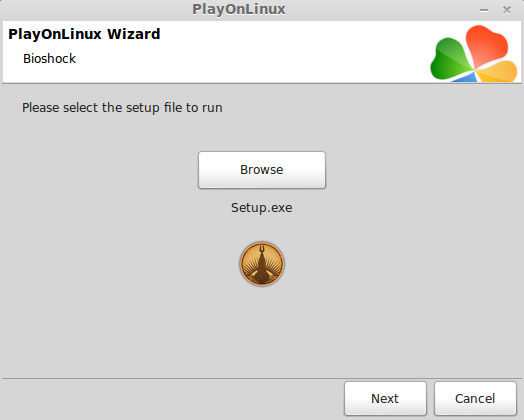Click the blue petal of the logo
The height and width of the screenshot is (420, 524).
point(465,78)
